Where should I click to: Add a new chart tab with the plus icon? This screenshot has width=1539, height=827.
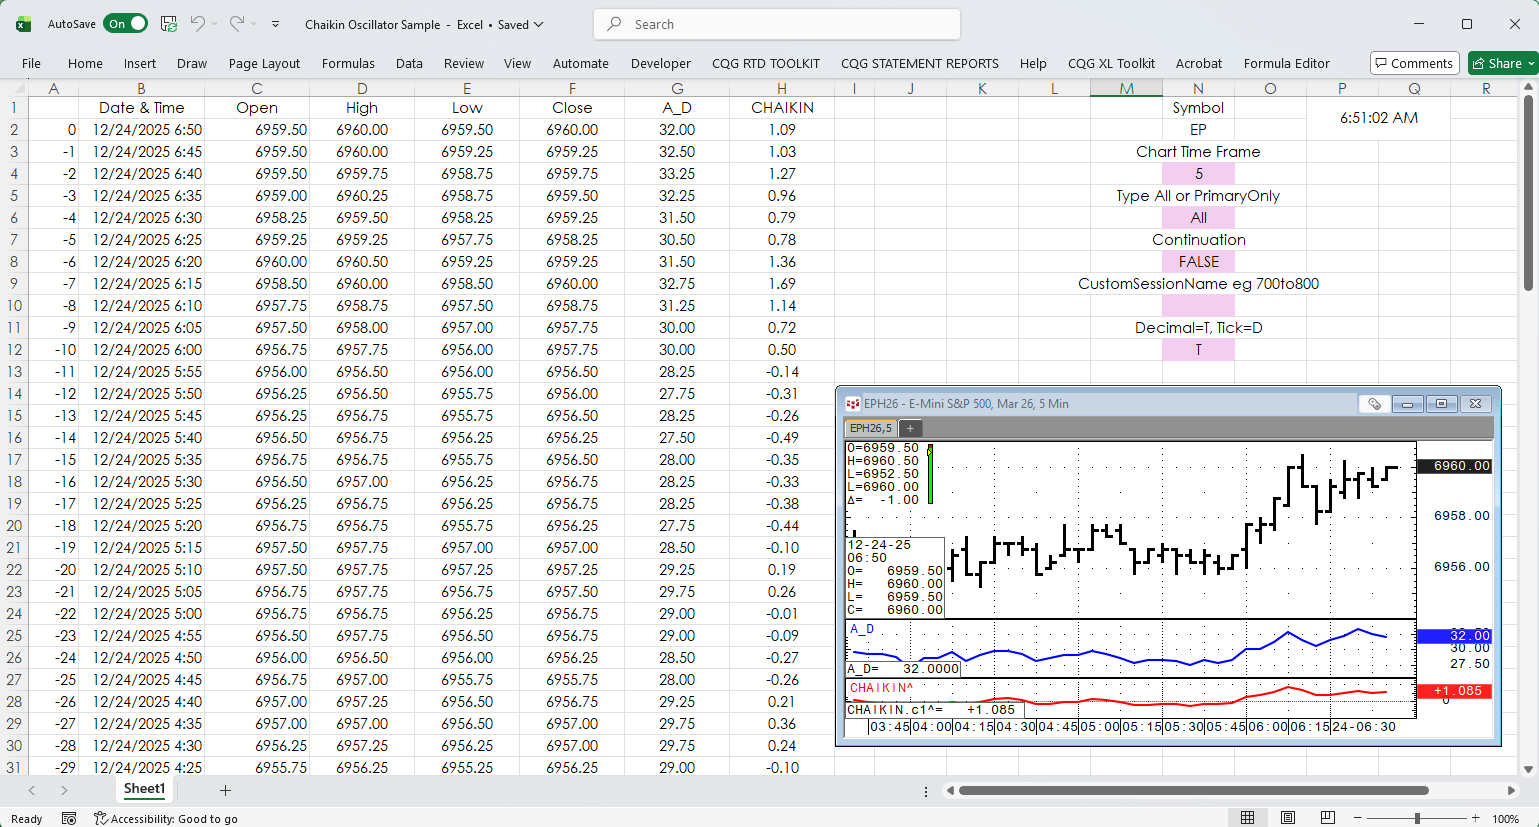click(910, 429)
